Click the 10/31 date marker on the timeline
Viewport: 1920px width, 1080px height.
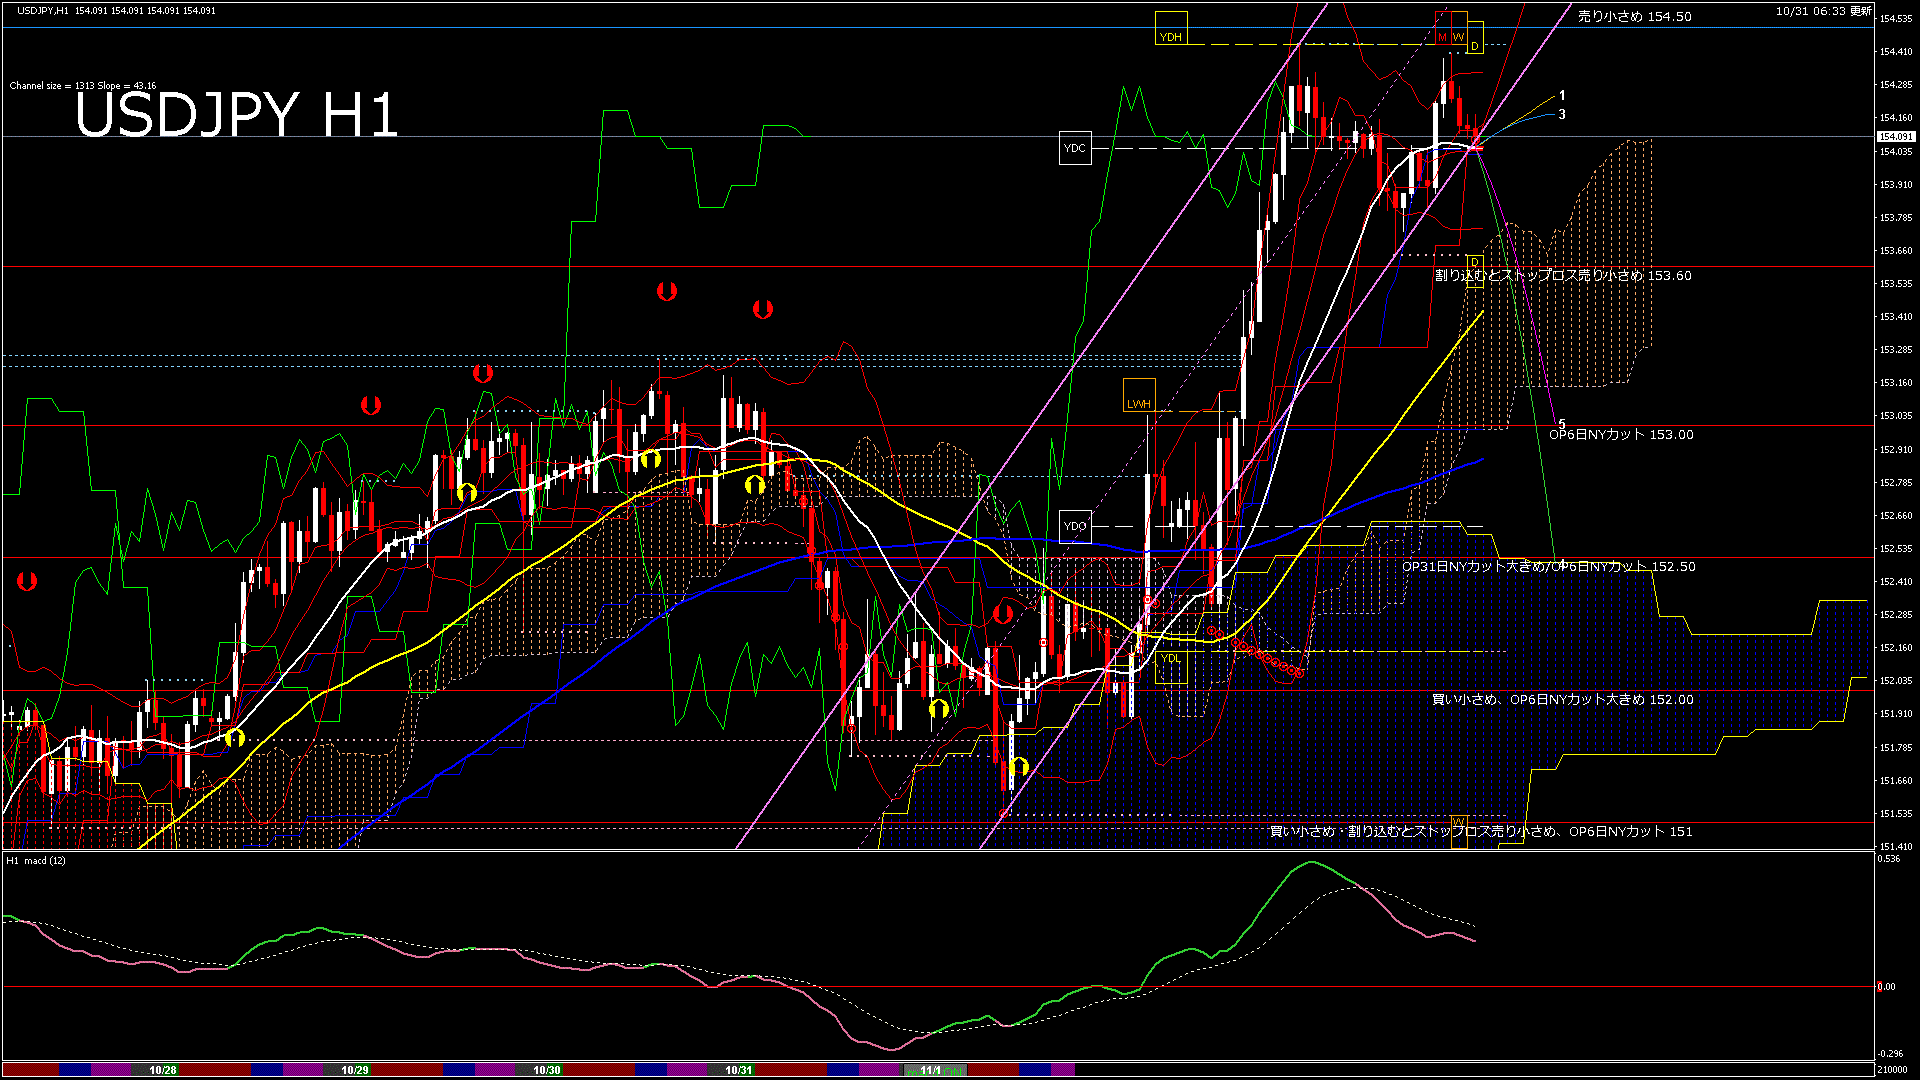[738, 1069]
